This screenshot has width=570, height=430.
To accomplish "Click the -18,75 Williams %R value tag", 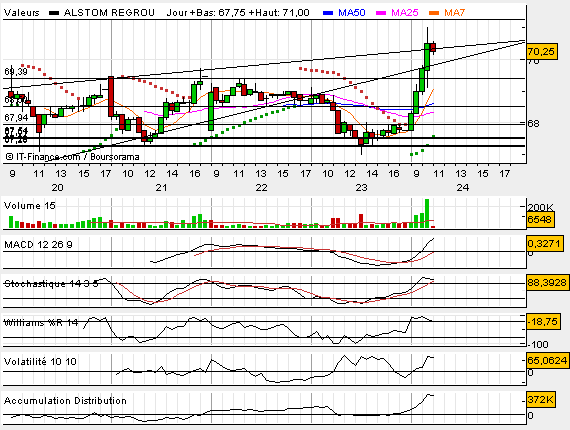I will tap(543, 322).
